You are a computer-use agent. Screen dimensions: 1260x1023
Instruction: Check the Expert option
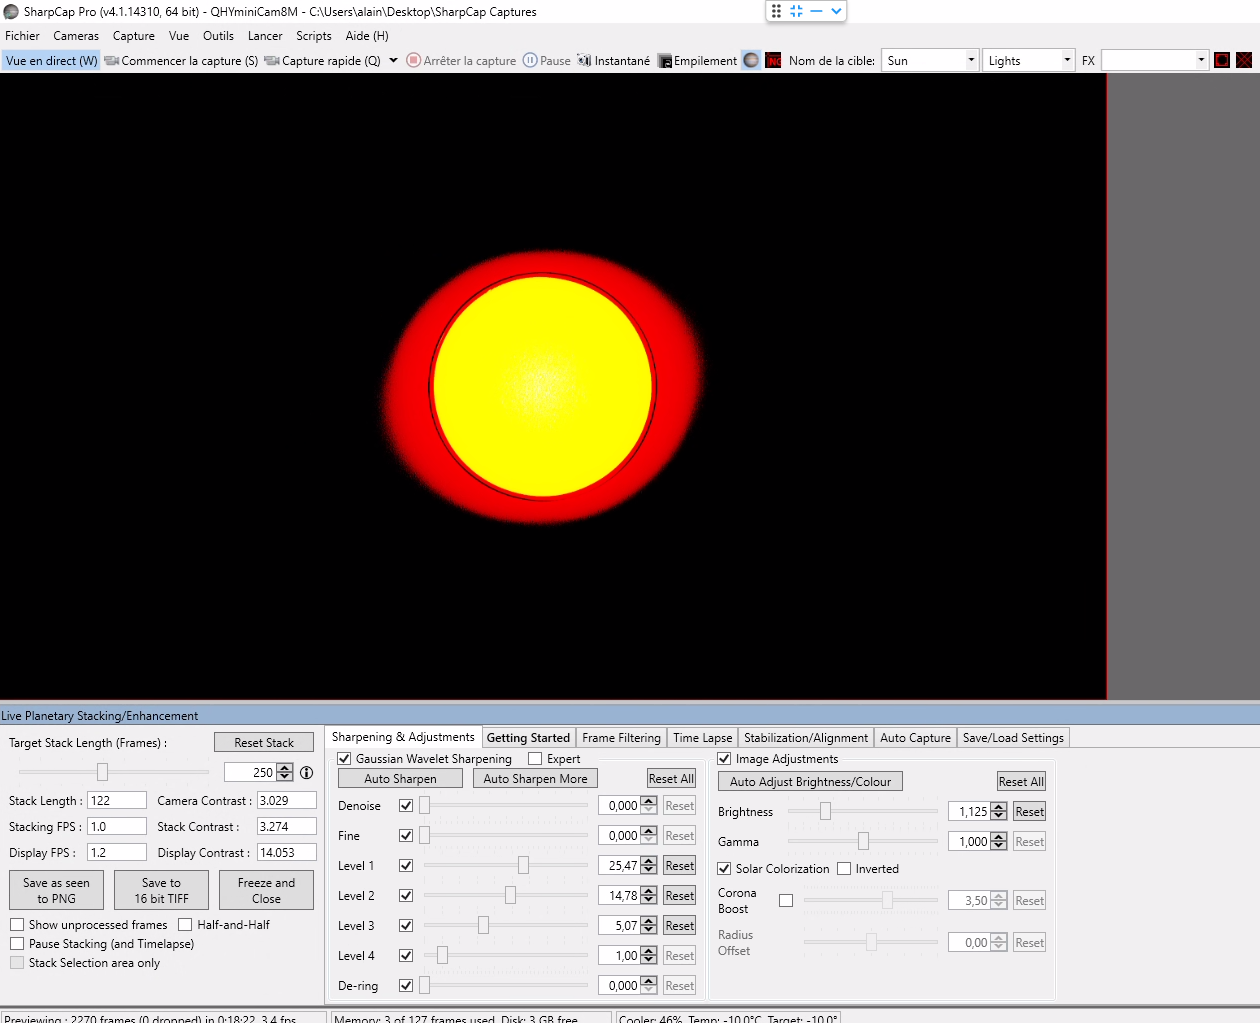pos(535,759)
